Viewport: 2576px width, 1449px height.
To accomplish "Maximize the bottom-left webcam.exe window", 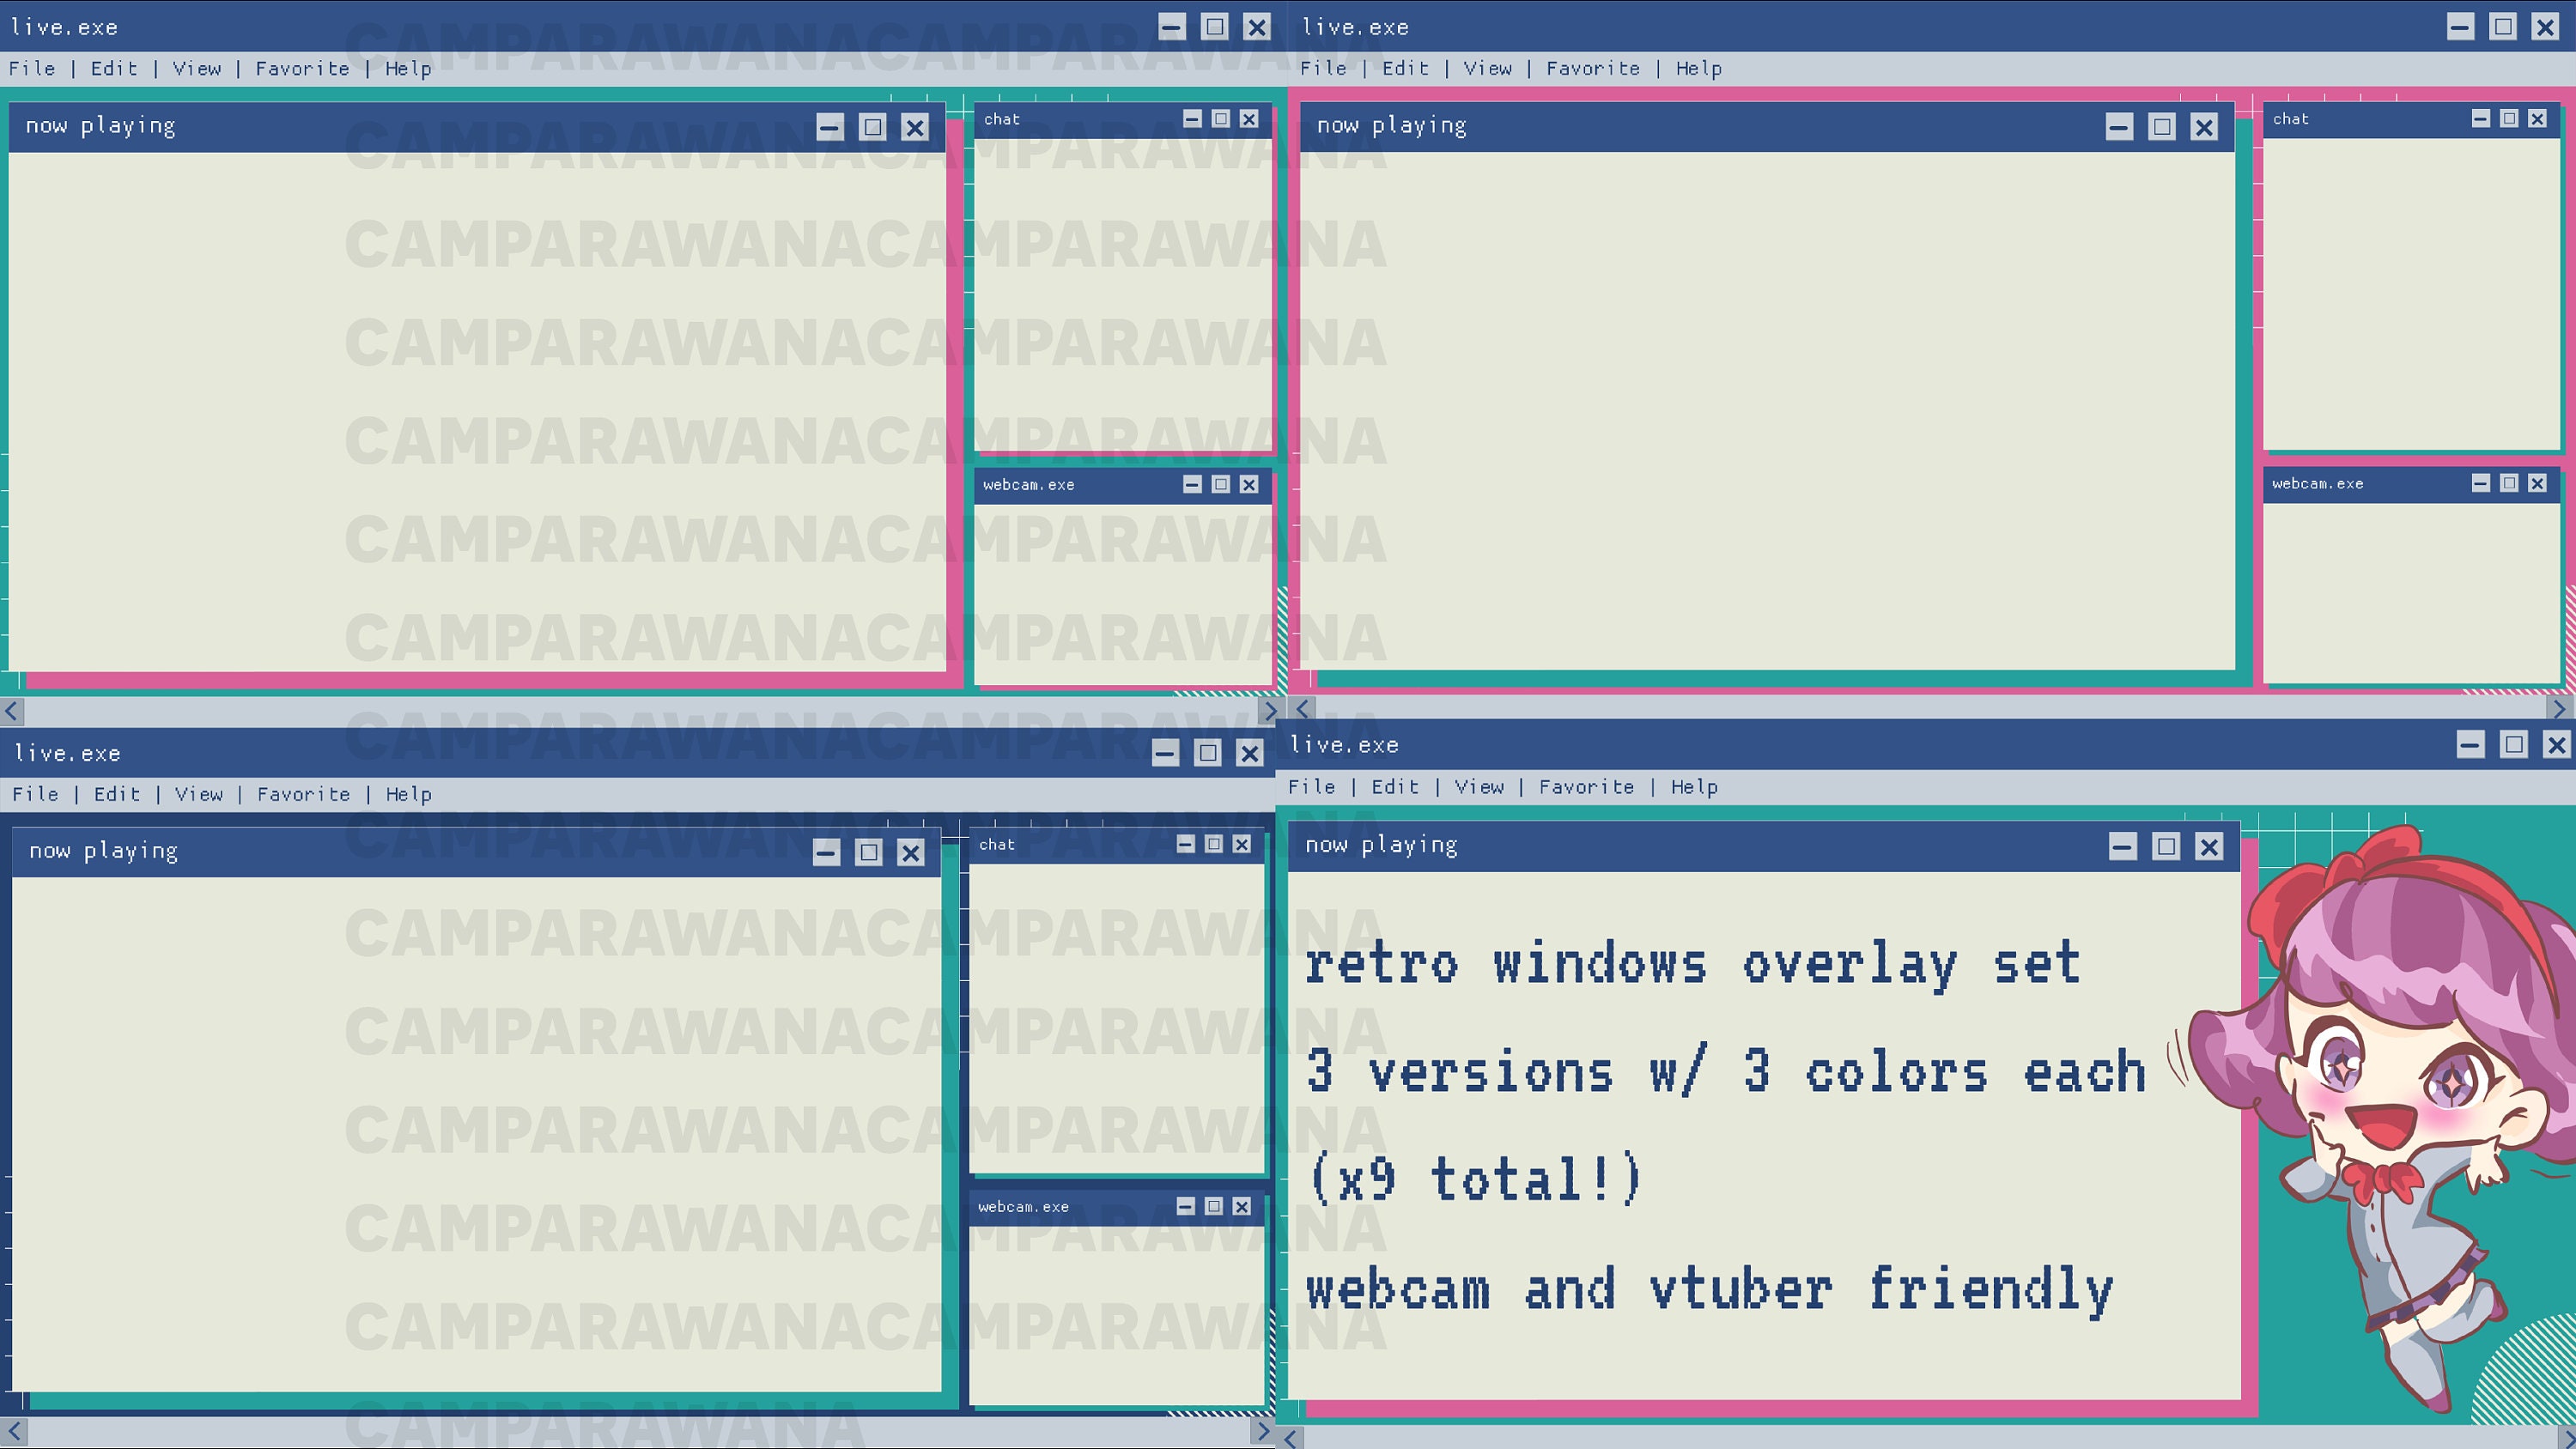I will pyautogui.click(x=1214, y=1206).
